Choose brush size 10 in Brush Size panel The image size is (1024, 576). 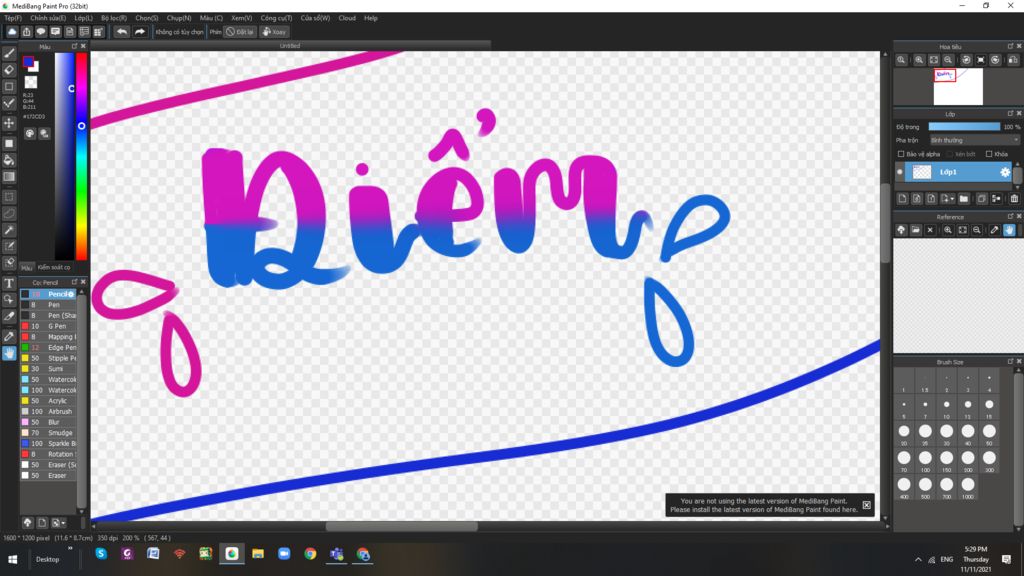pos(946,404)
